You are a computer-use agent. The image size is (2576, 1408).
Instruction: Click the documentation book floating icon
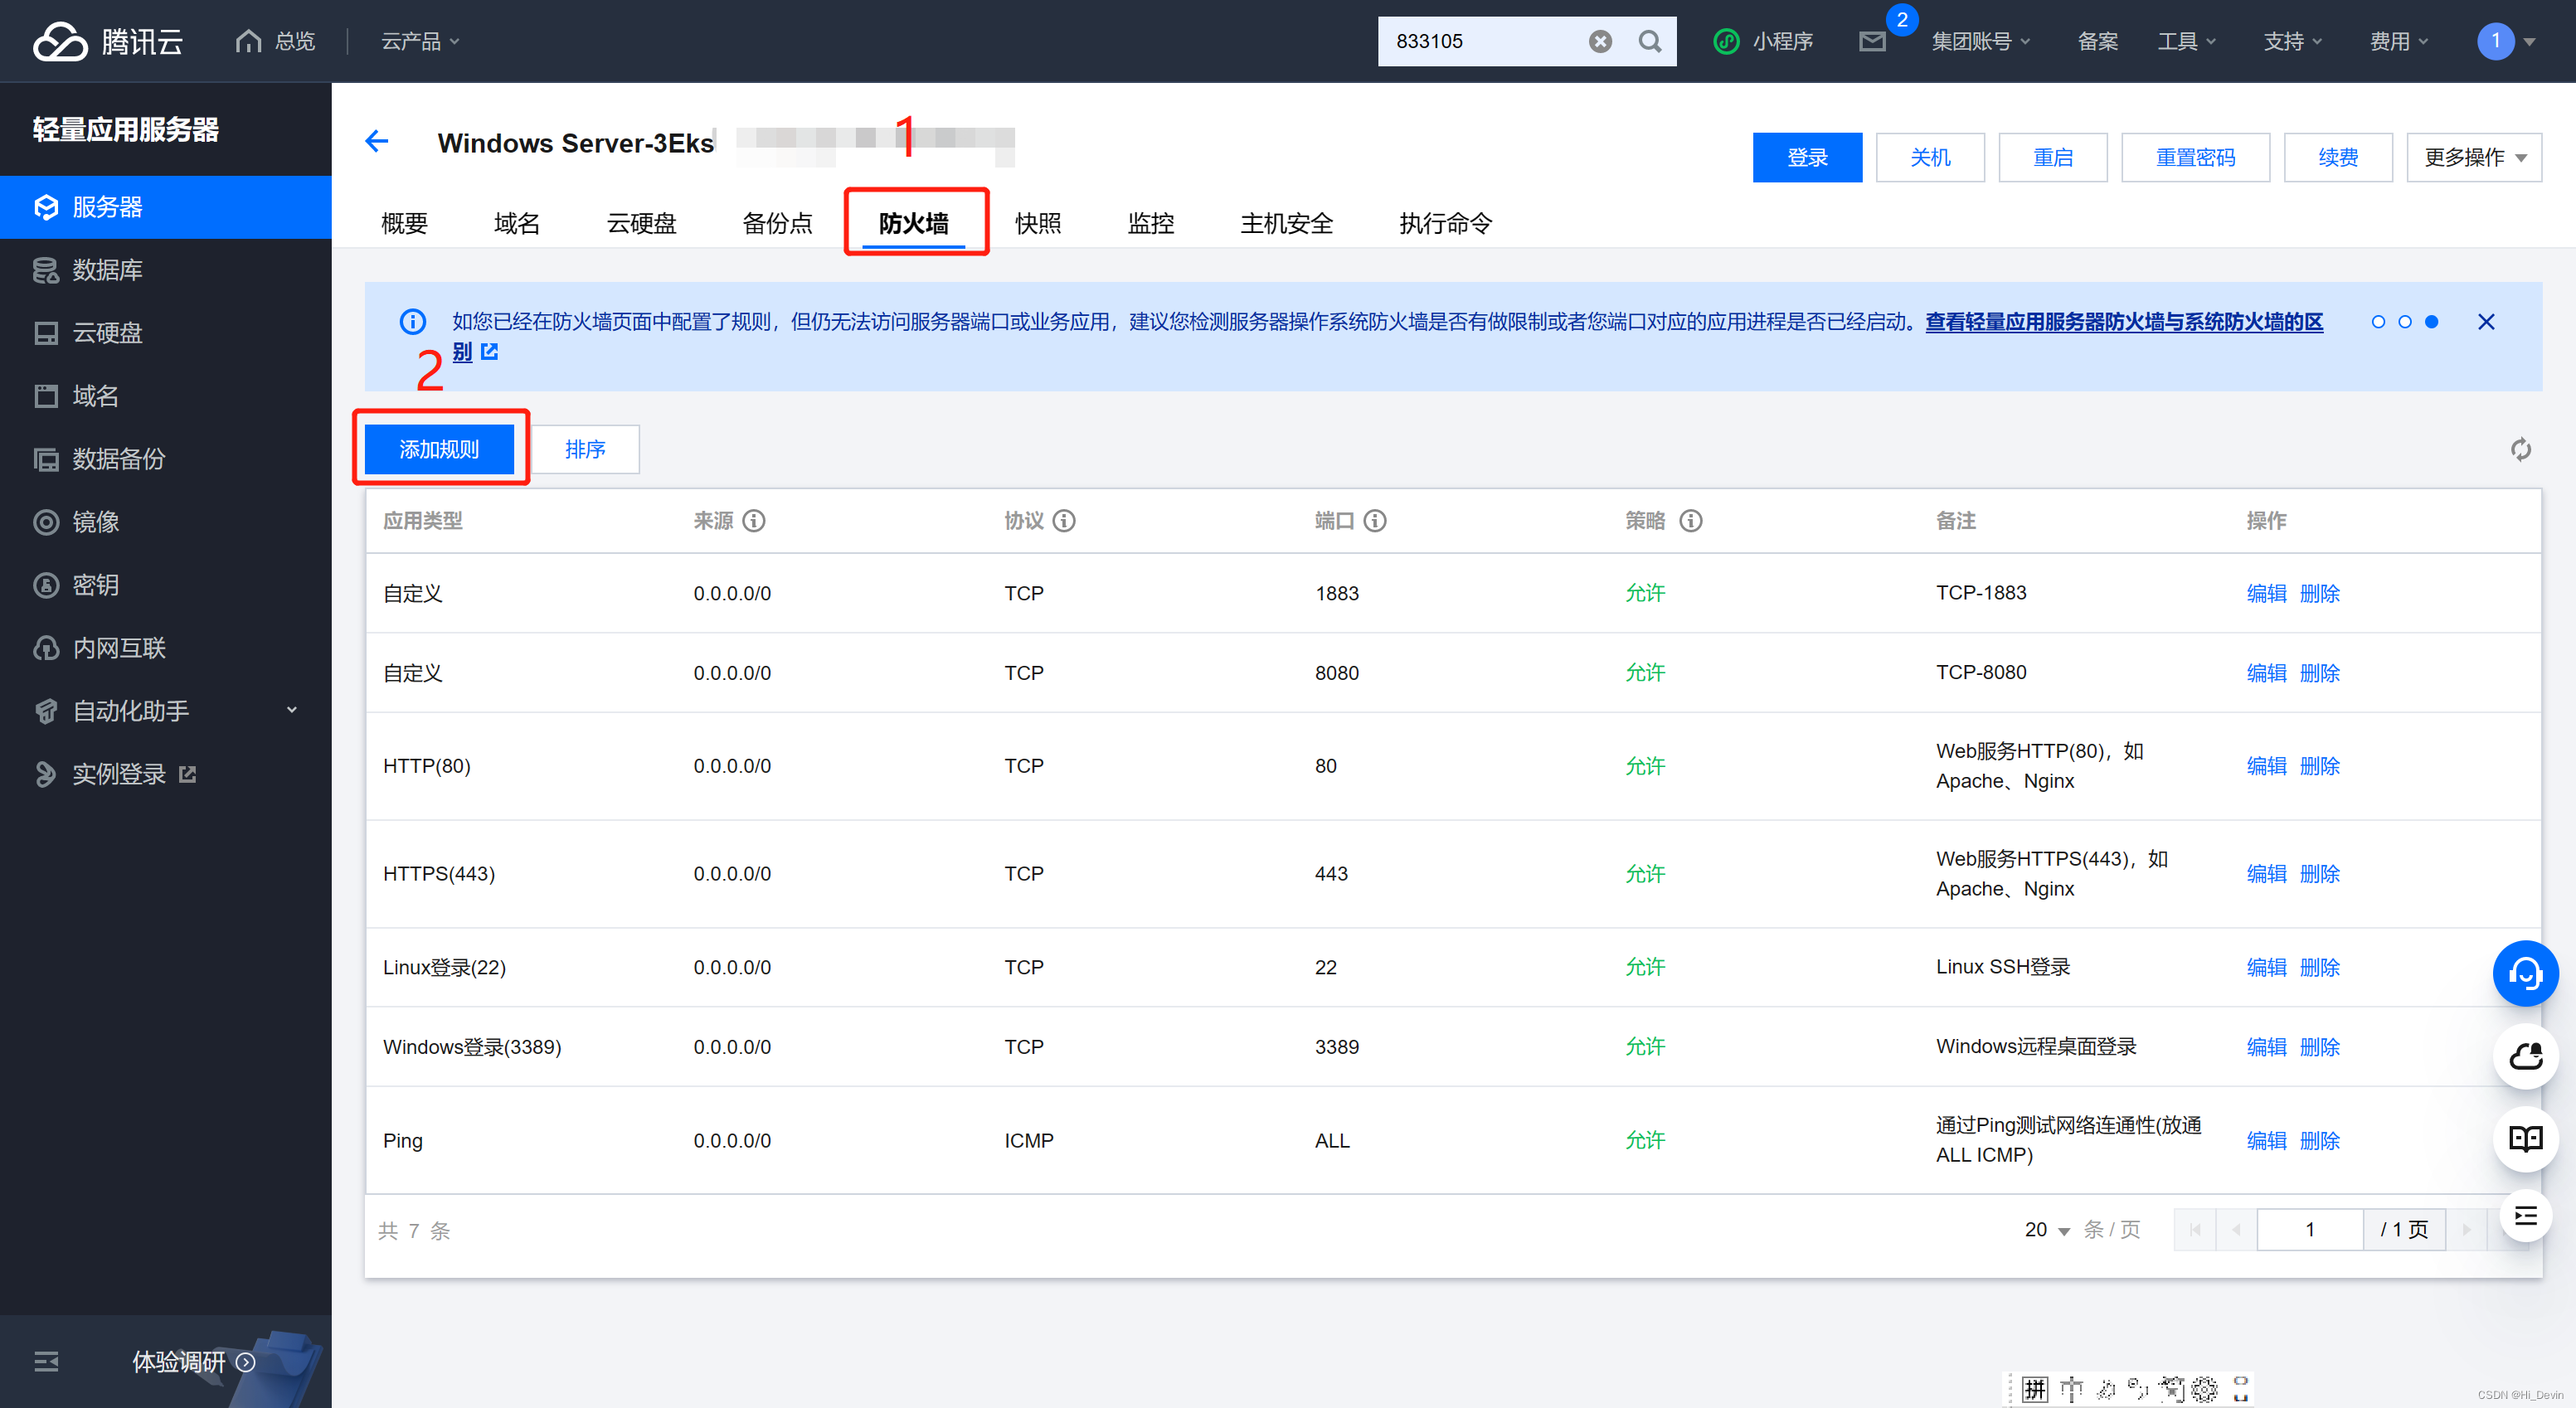pos(2525,1138)
